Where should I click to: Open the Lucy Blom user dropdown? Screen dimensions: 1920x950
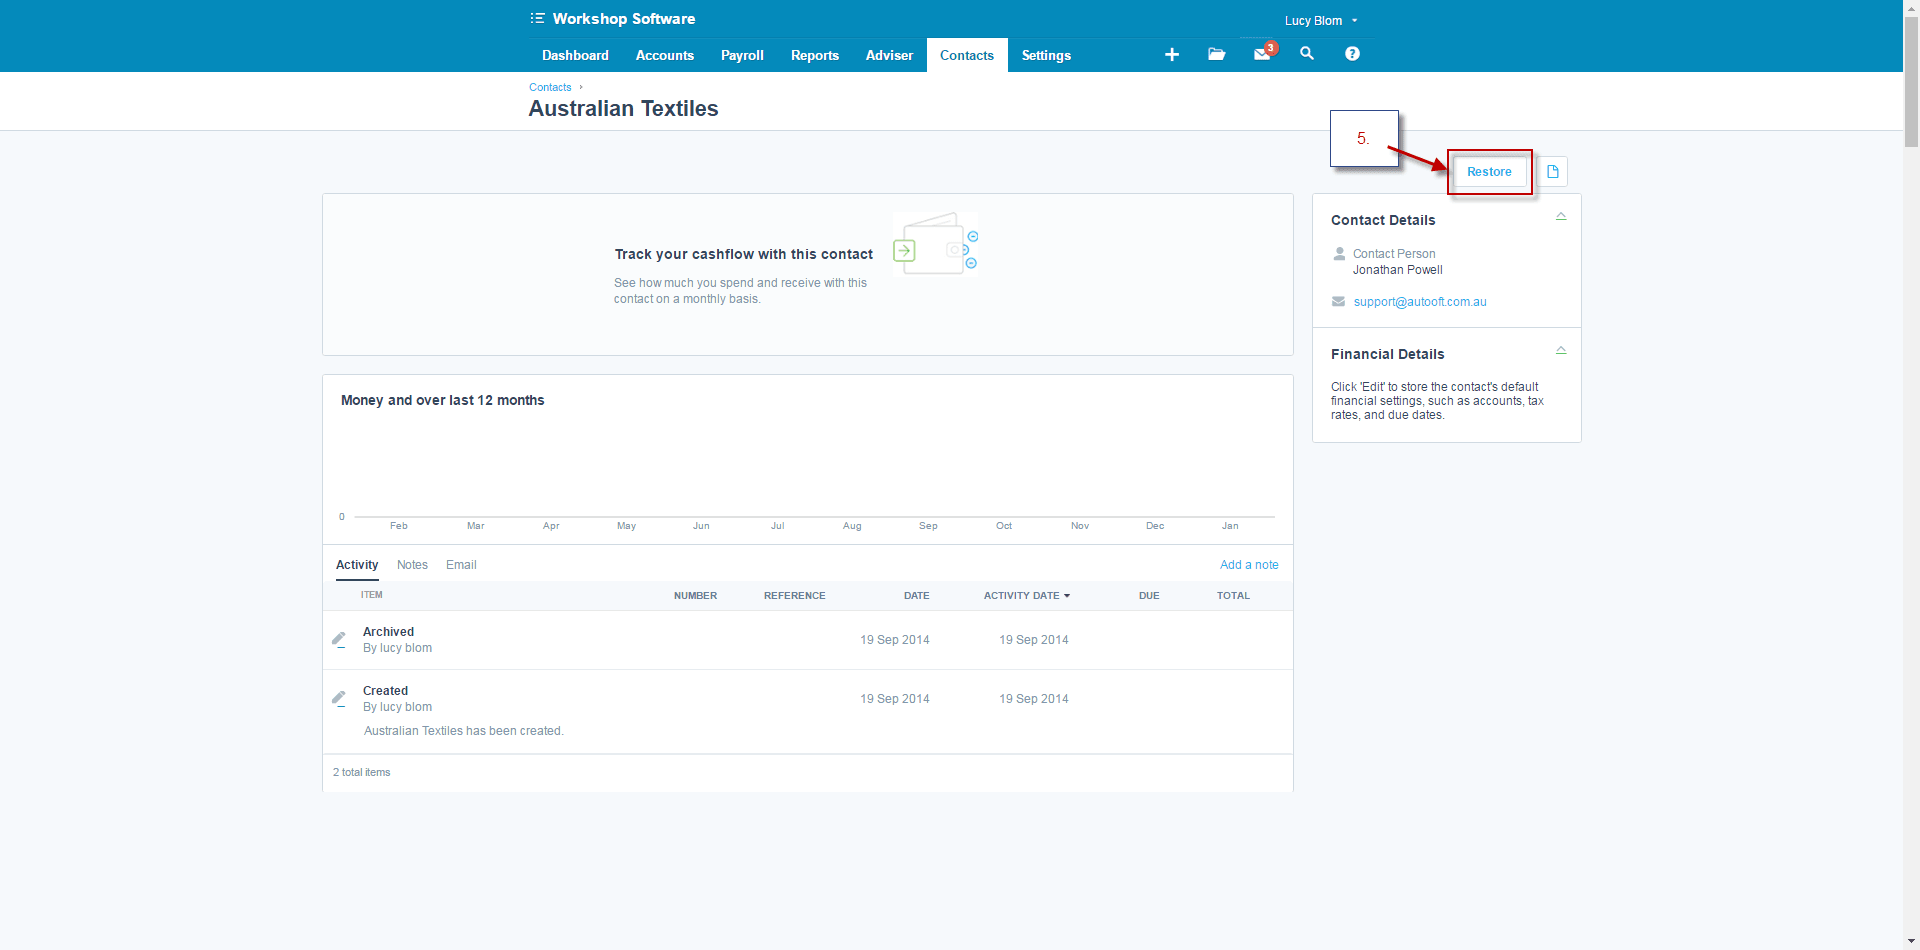1321,20
